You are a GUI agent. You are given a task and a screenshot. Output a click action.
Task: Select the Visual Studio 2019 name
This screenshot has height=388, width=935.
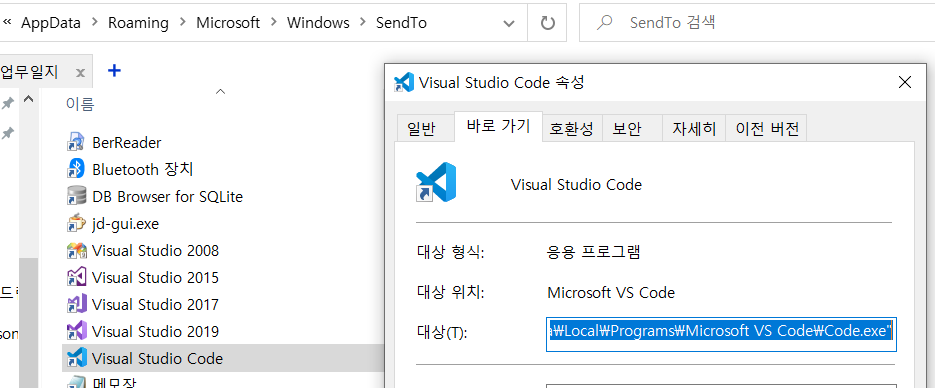[155, 331]
